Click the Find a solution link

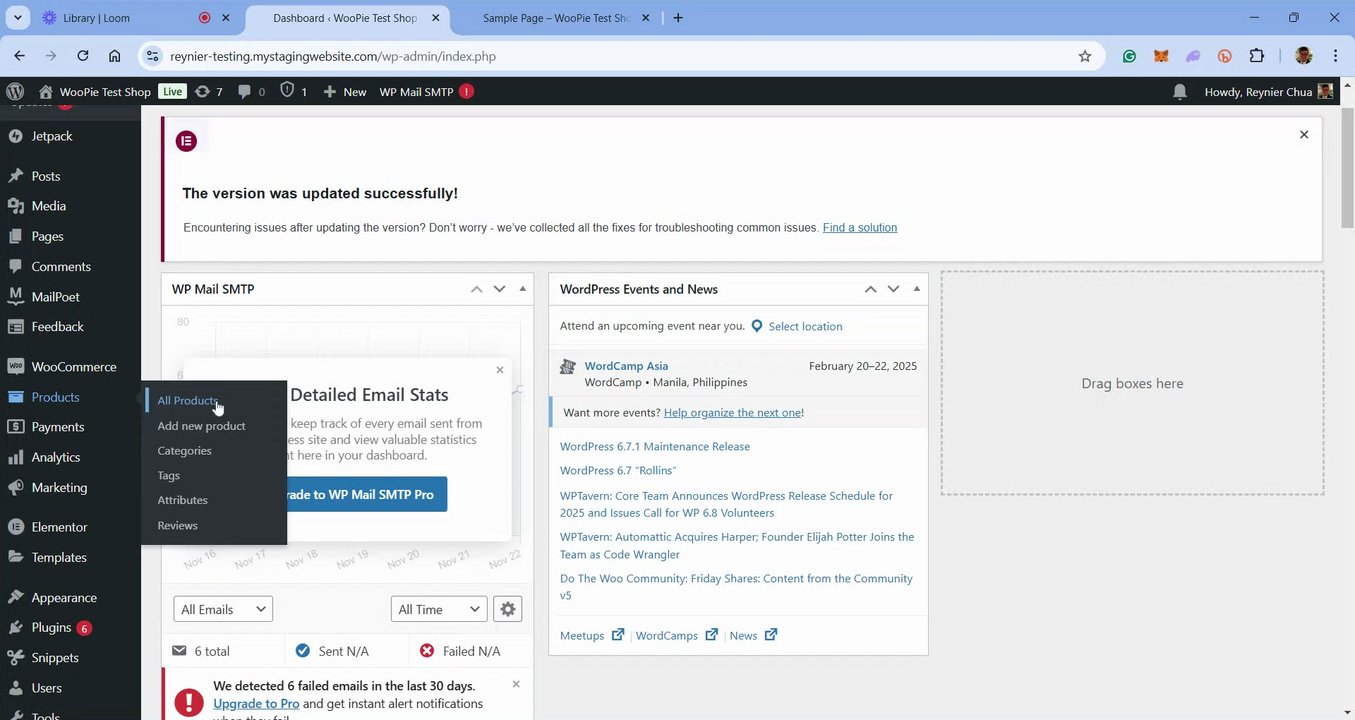860,228
